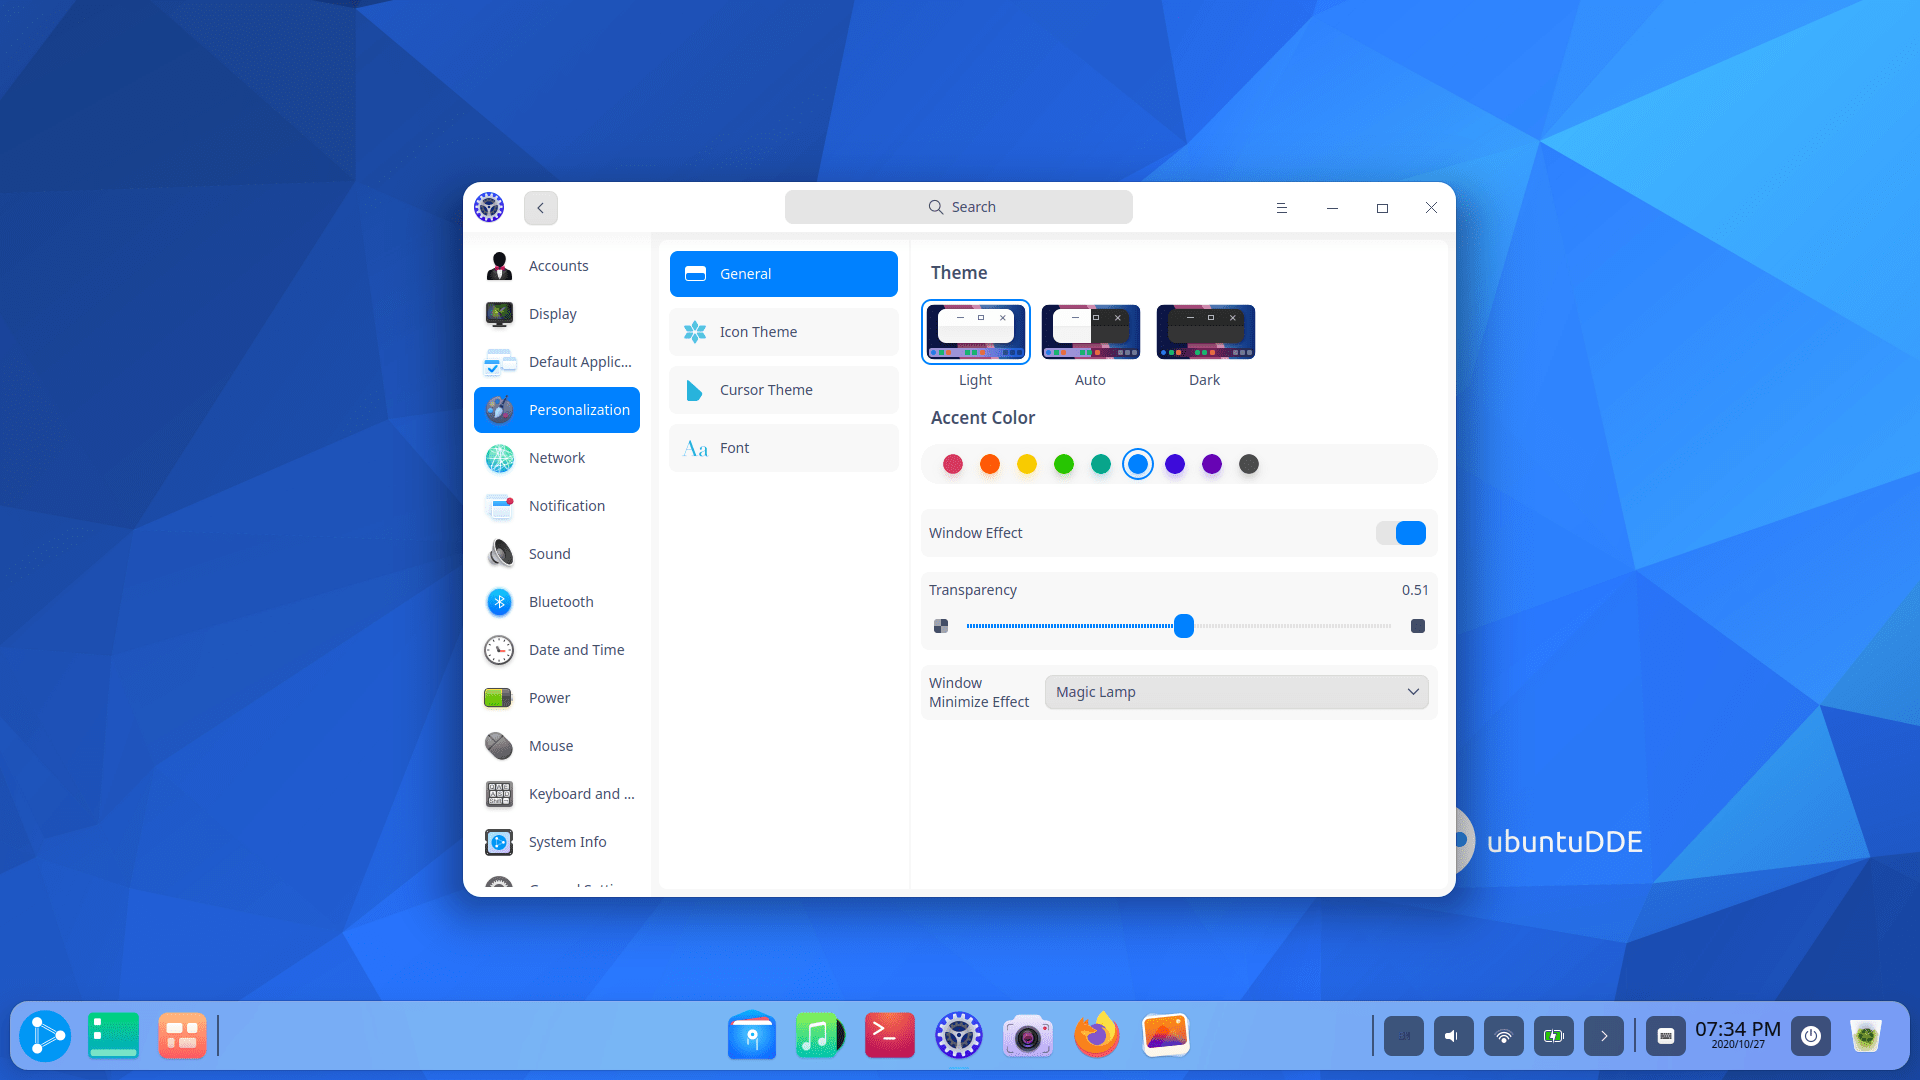The width and height of the screenshot is (1920, 1080).
Task: Choose the indigo accent color
Action: (x=1175, y=464)
